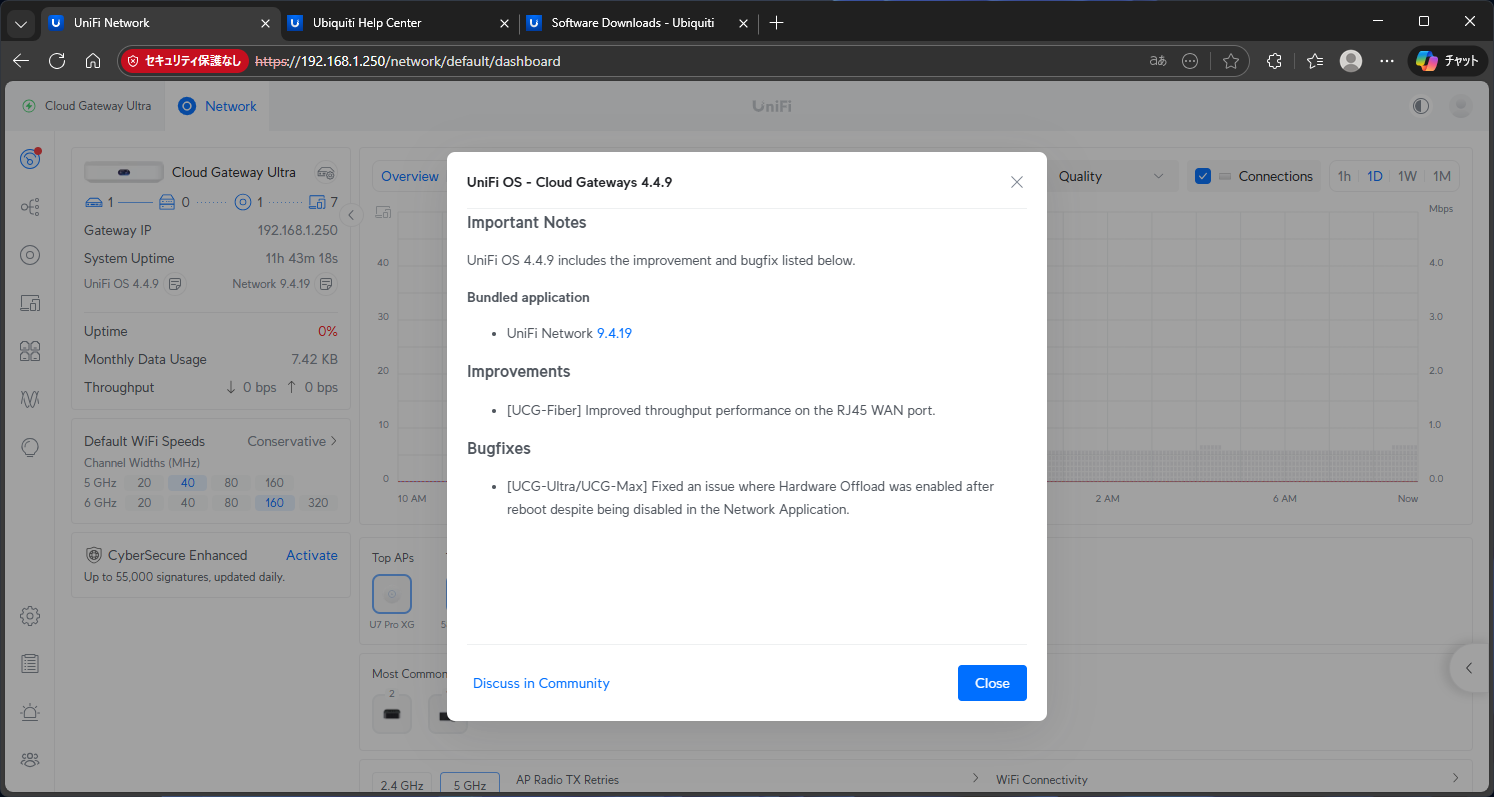The height and width of the screenshot is (797, 1494).
Task: Collapse the left panel with arrow
Action: tap(351, 215)
